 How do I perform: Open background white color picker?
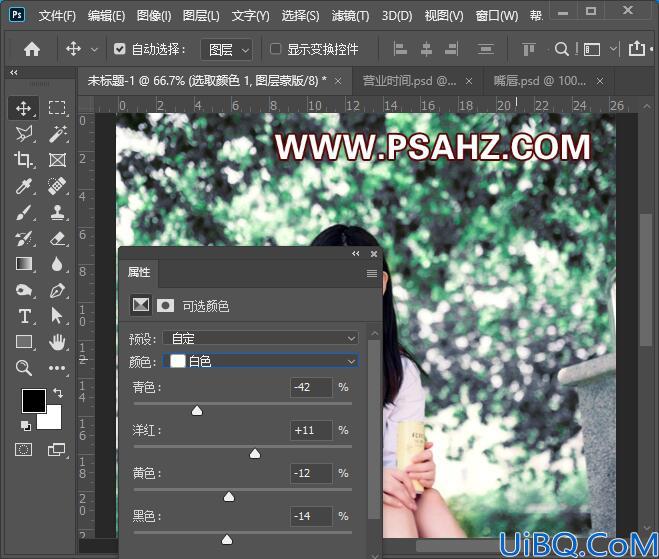point(54,420)
